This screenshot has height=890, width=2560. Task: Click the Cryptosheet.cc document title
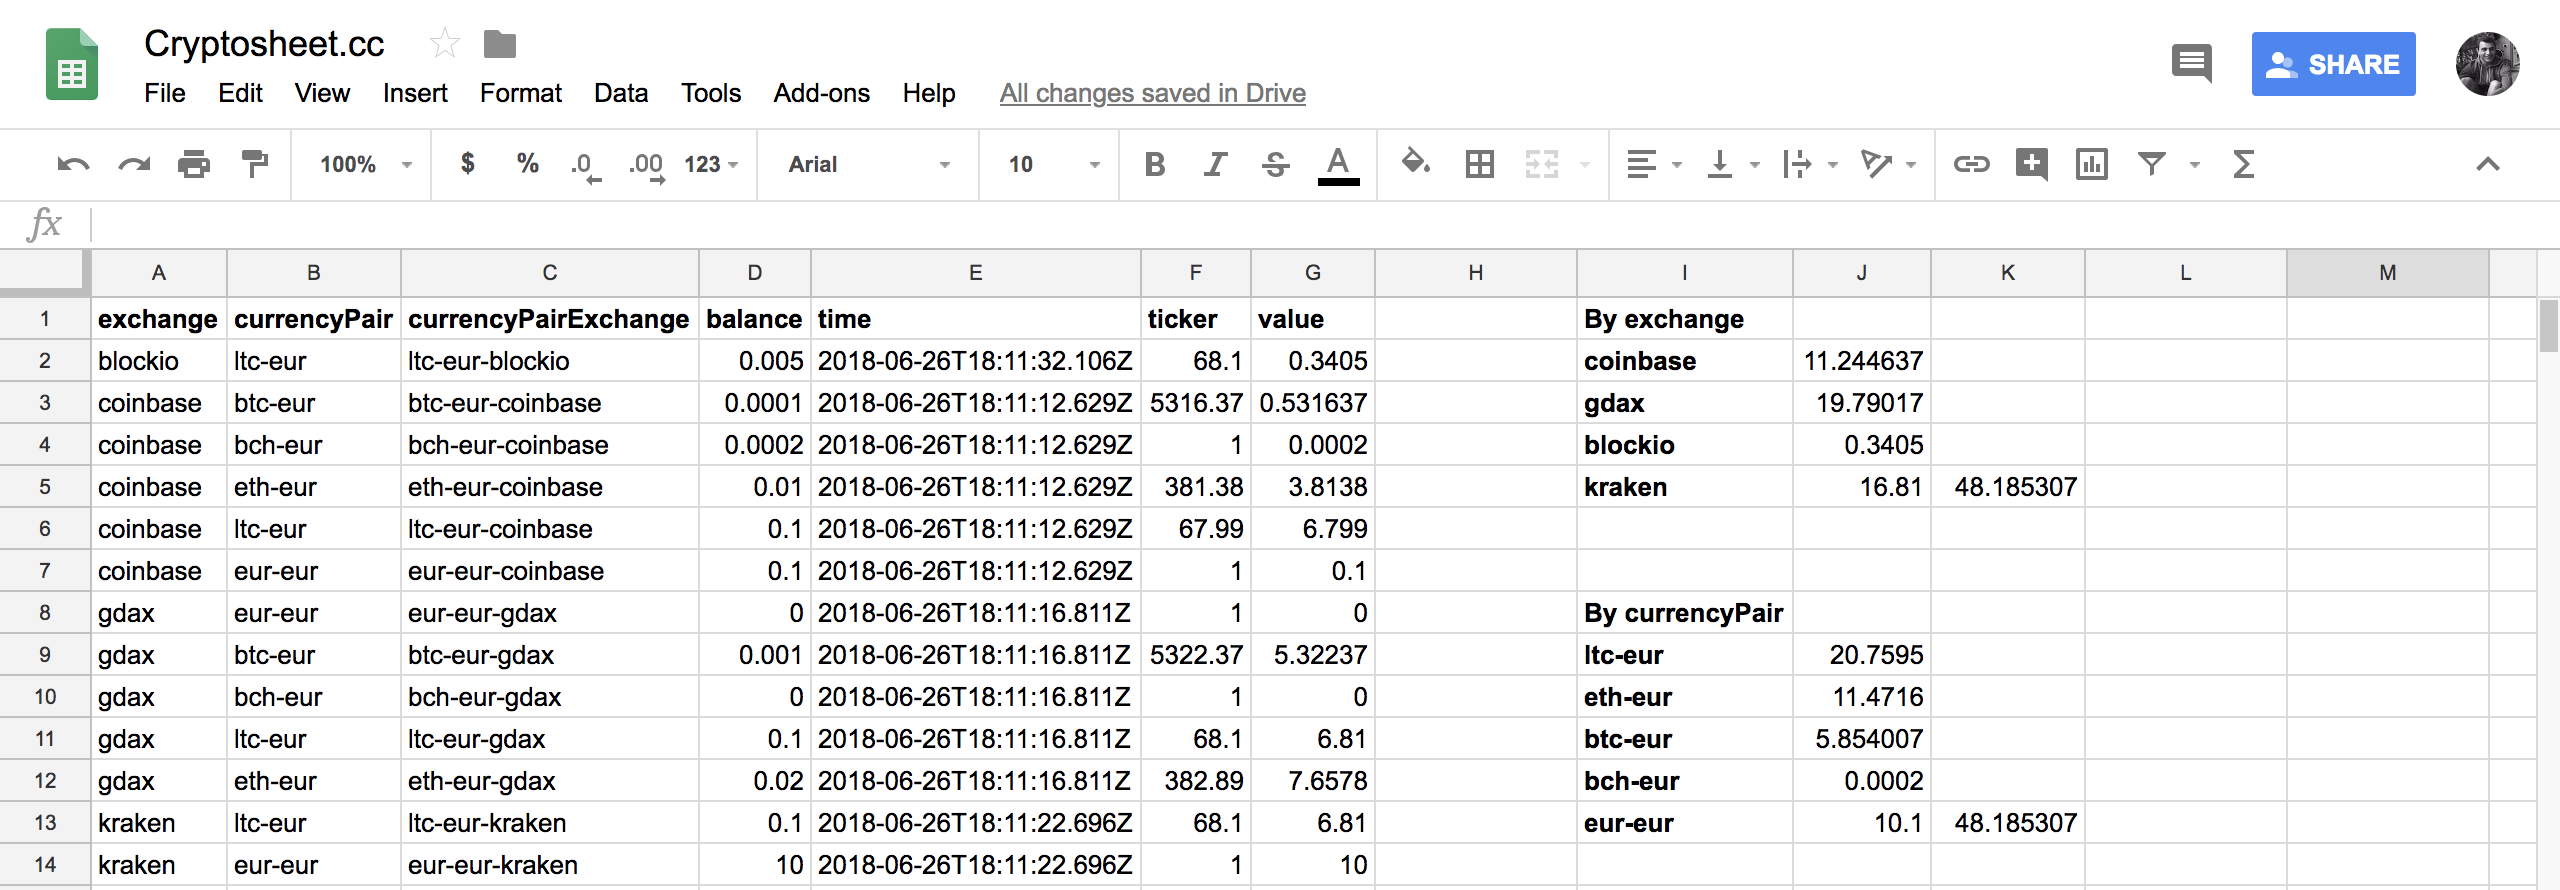[264, 44]
